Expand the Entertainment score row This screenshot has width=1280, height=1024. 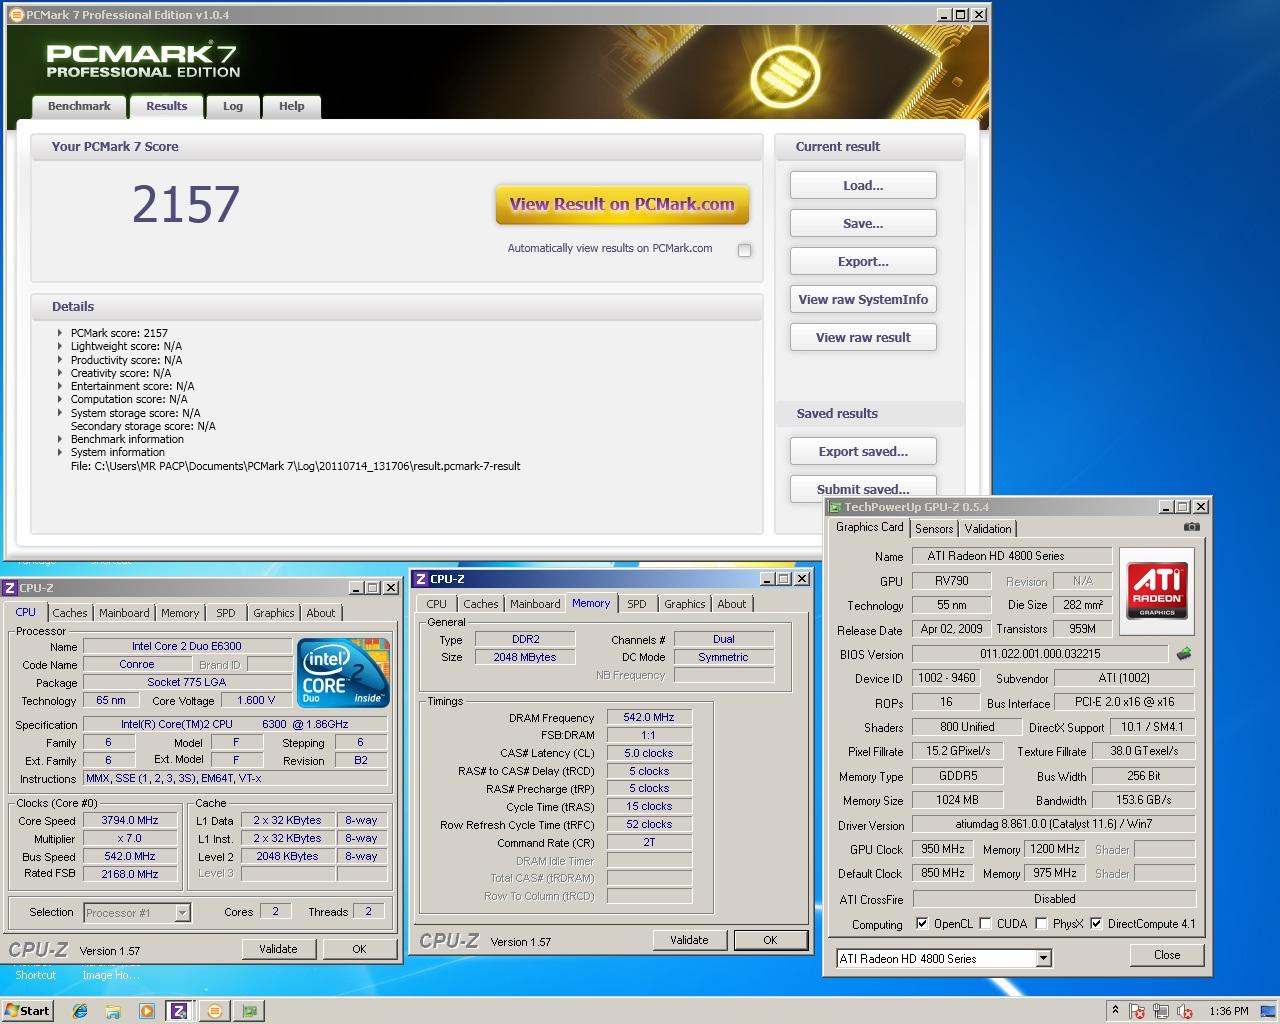pyautogui.click(x=60, y=386)
